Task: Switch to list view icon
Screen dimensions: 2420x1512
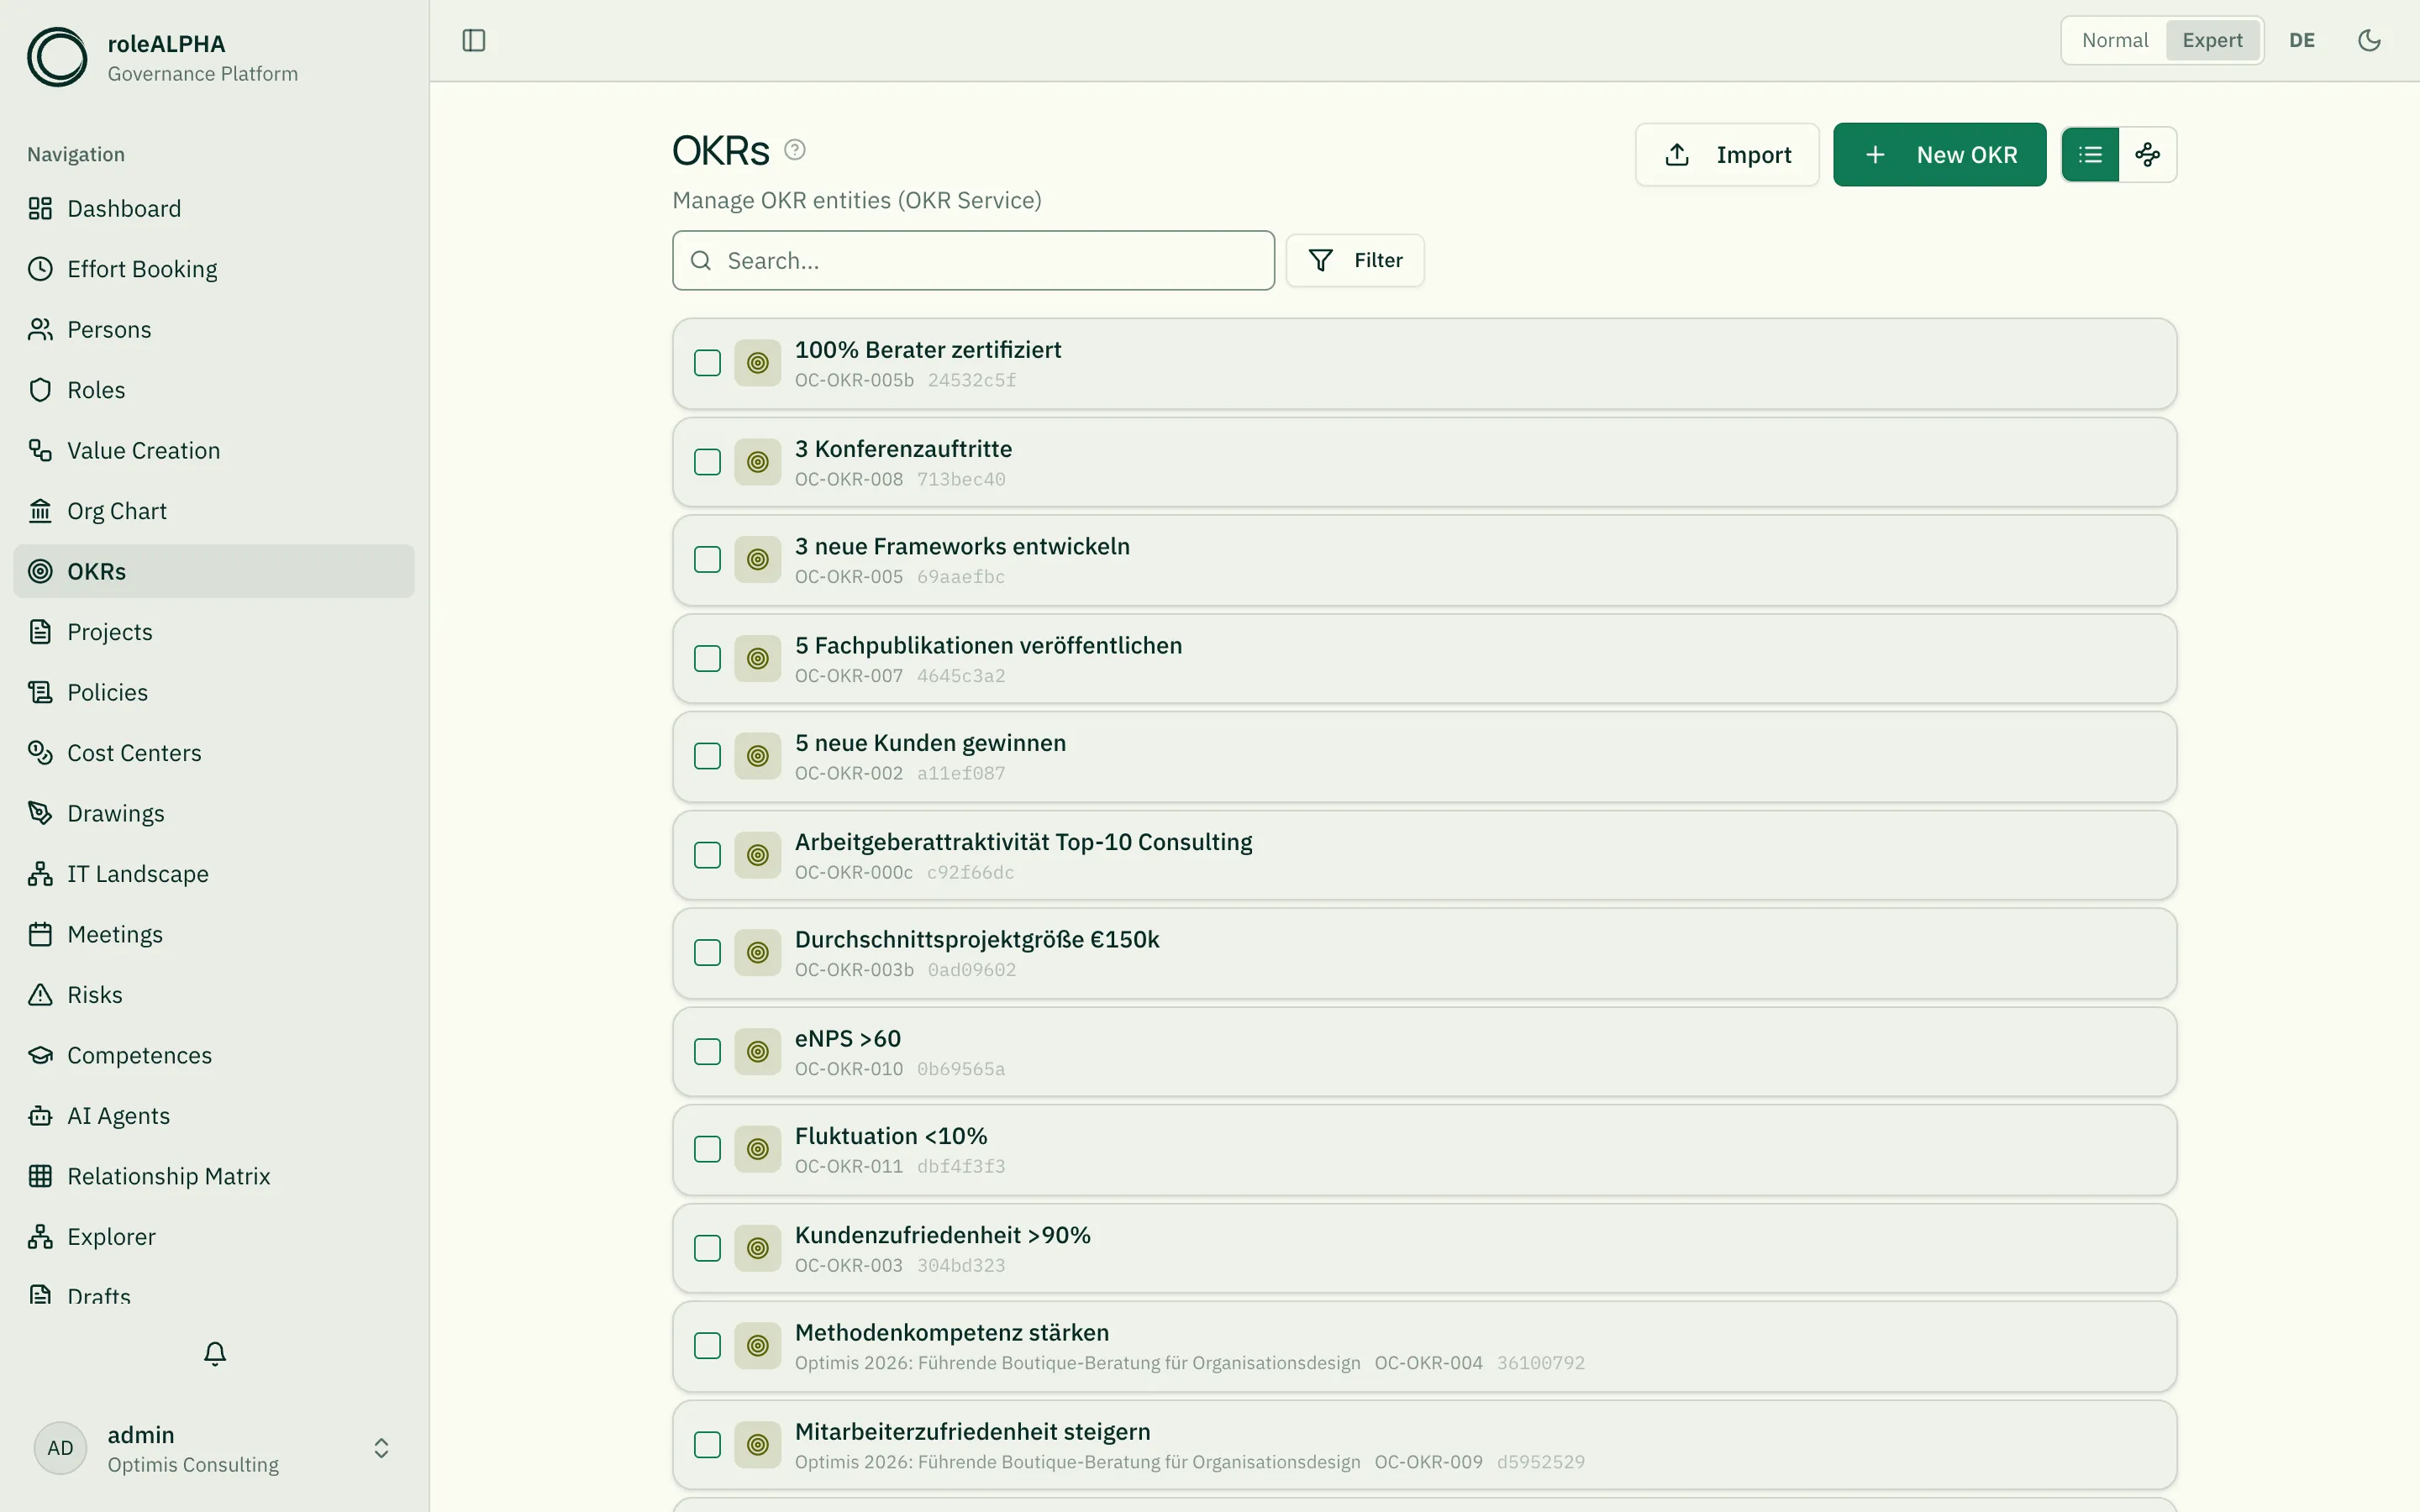Action: pos(2090,154)
